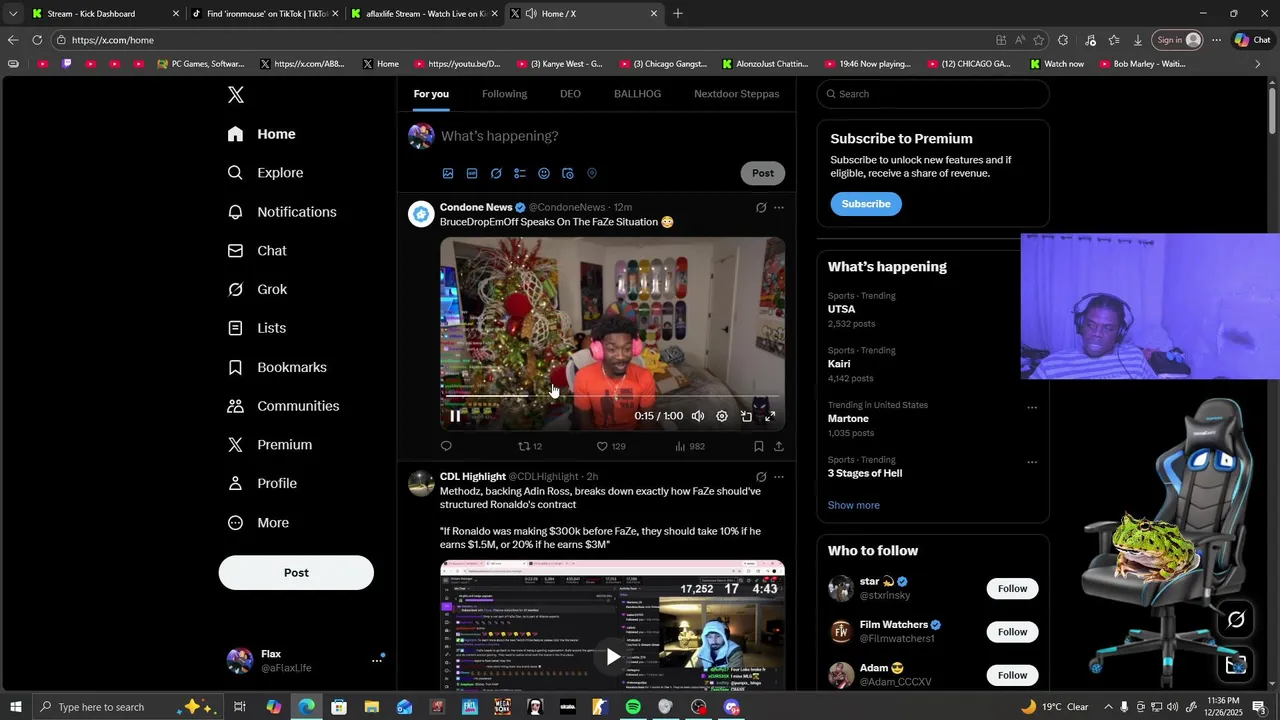Schedule the post from composer toolbar
The height and width of the screenshot is (720, 1280).
(x=568, y=173)
